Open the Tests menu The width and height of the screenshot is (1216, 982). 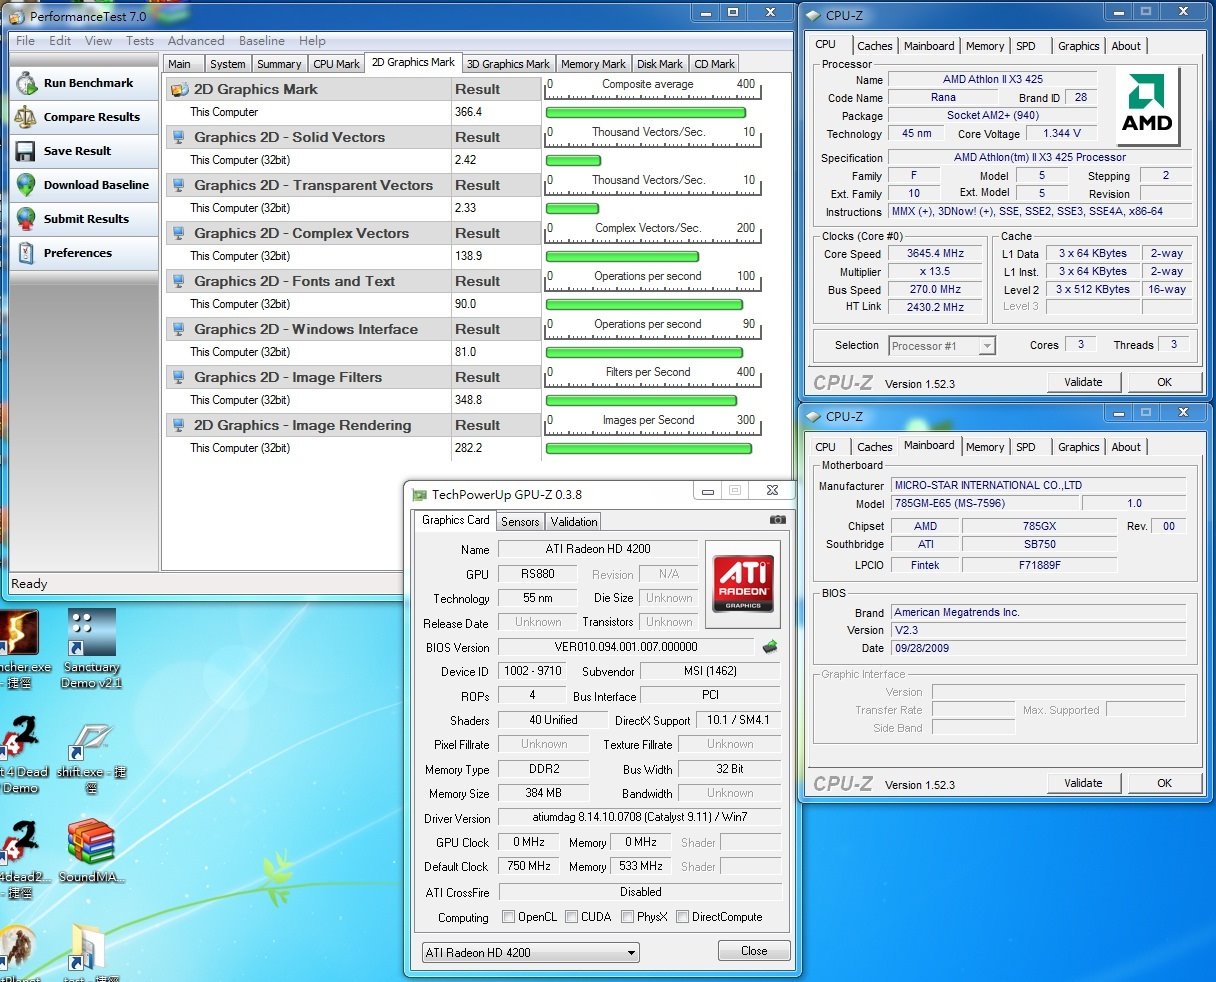click(140, 41)
